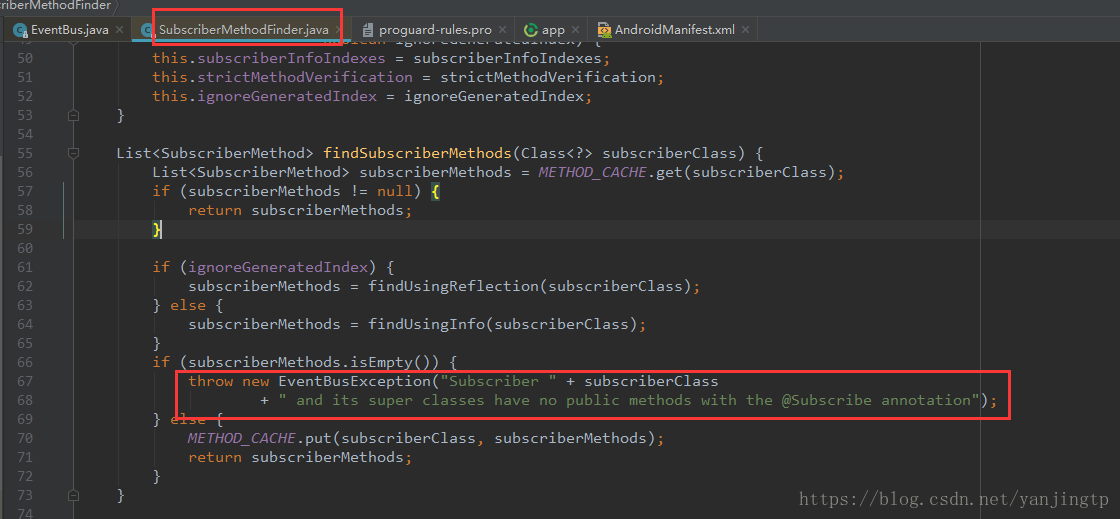Close the EventBus.java tab
Screen dimensions: 1120x519
(119, 30)
